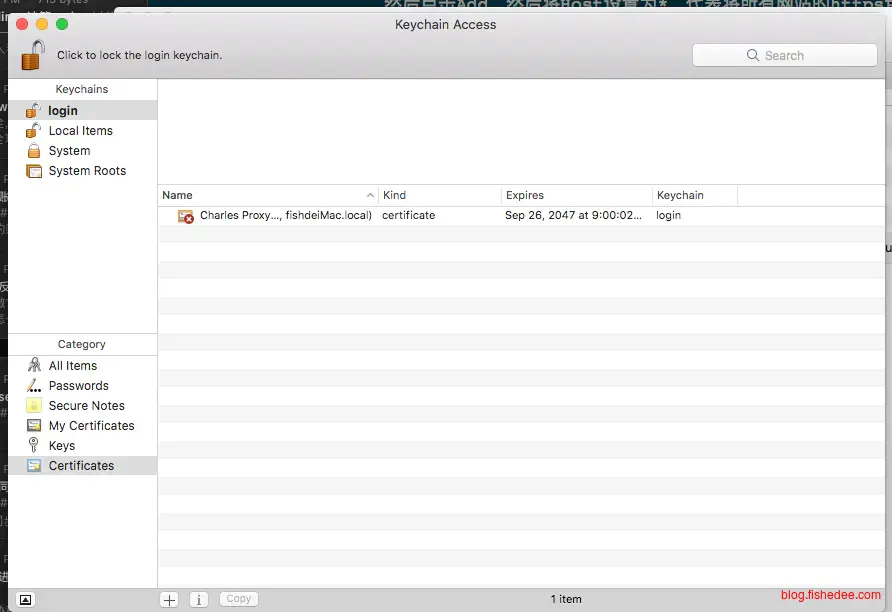The height and width of the screenshot is (612, 892).
Task: Toggle the preview pane icon at bottom-left
Action: pyautogui.click(x=26, y=599)
